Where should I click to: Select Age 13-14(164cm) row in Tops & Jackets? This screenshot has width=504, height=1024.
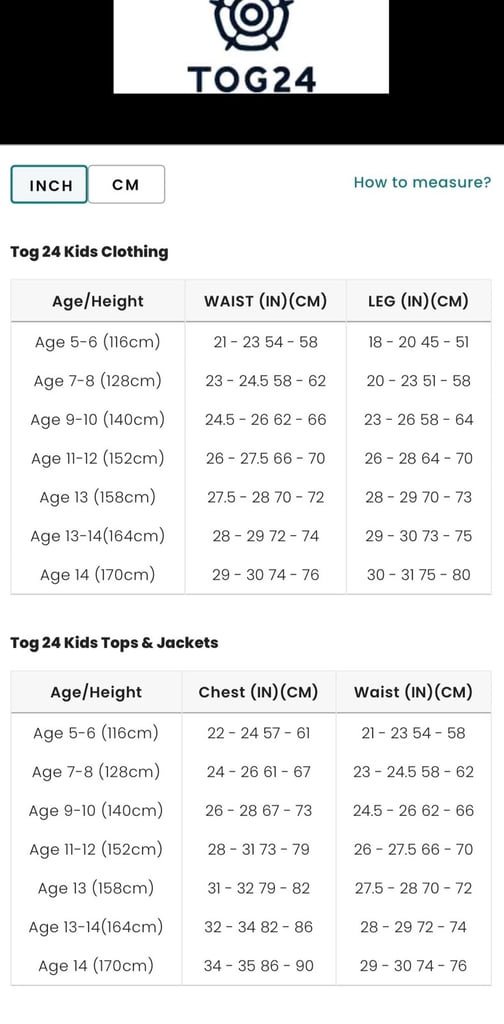click(x=251, y=927)
